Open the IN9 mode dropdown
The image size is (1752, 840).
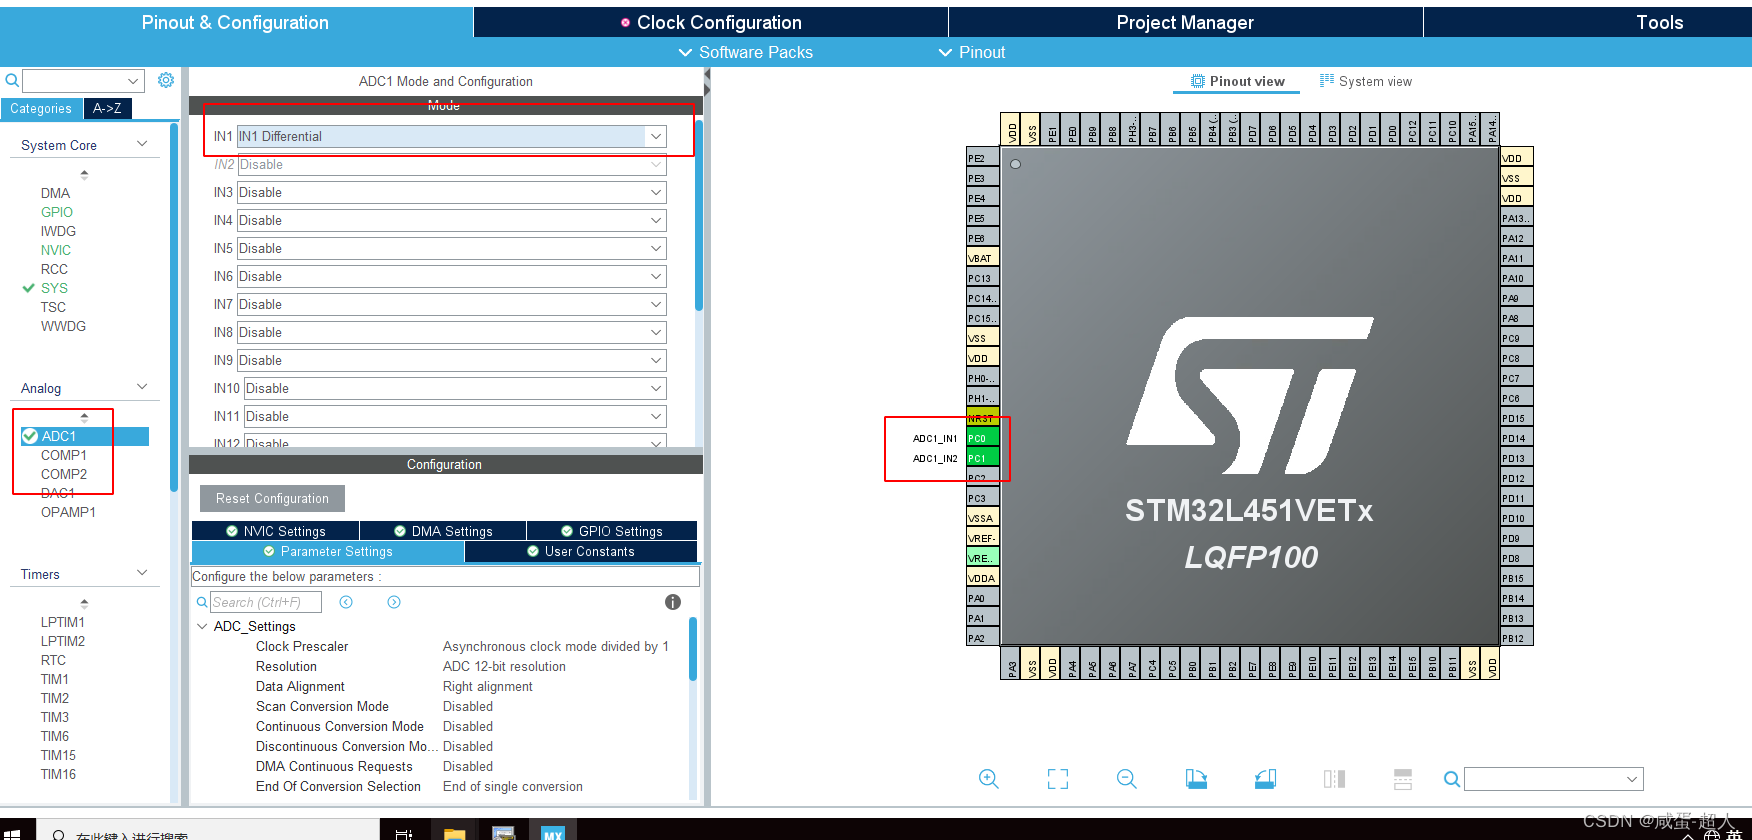pos(655,360)
